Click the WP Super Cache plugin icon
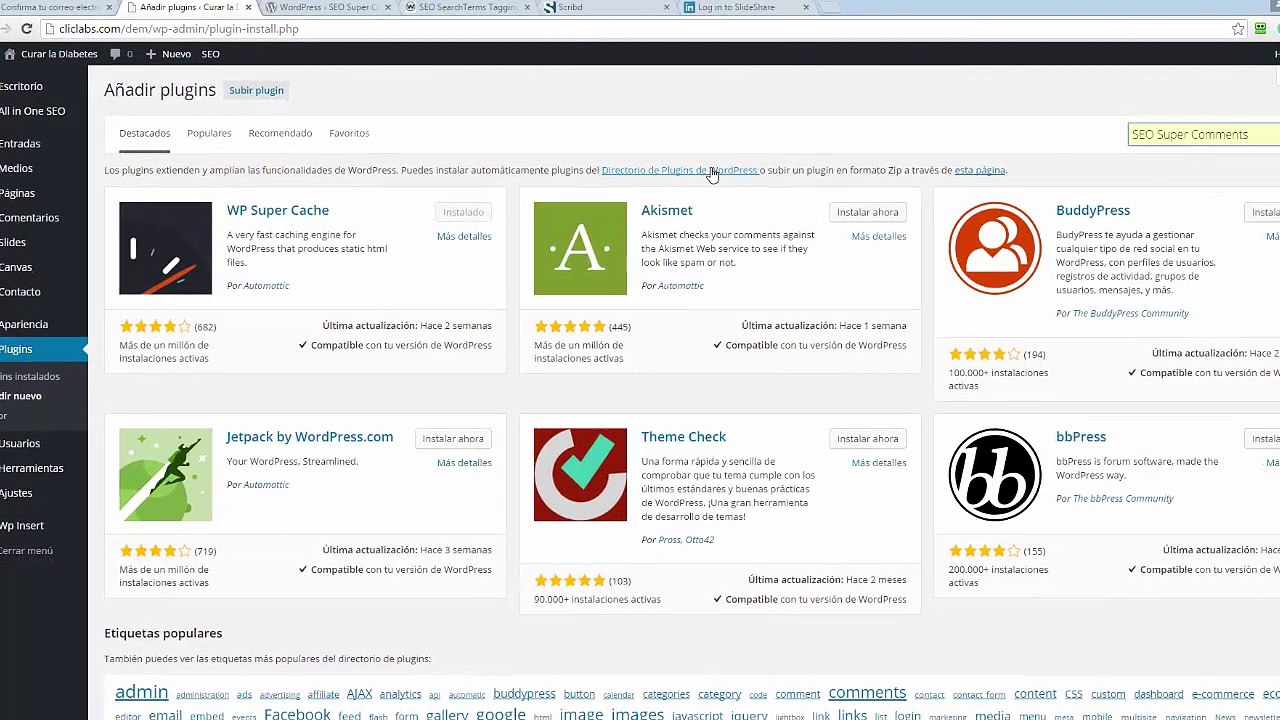 click(165, 248)
